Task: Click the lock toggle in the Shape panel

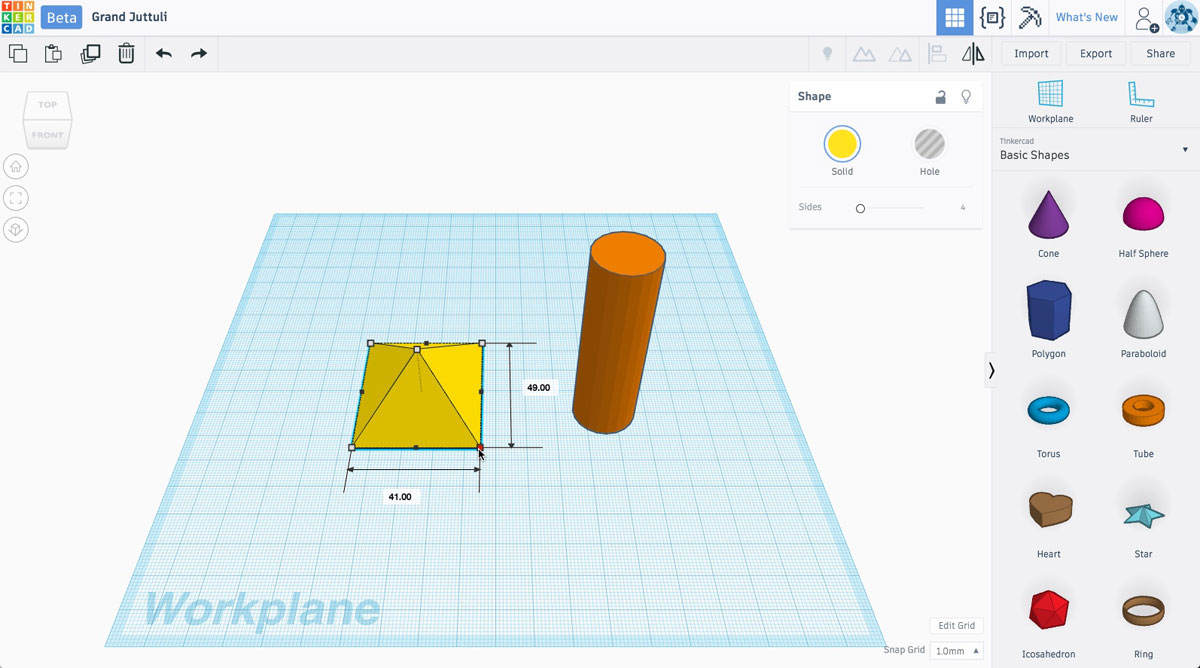Action: tap(940, 96)
